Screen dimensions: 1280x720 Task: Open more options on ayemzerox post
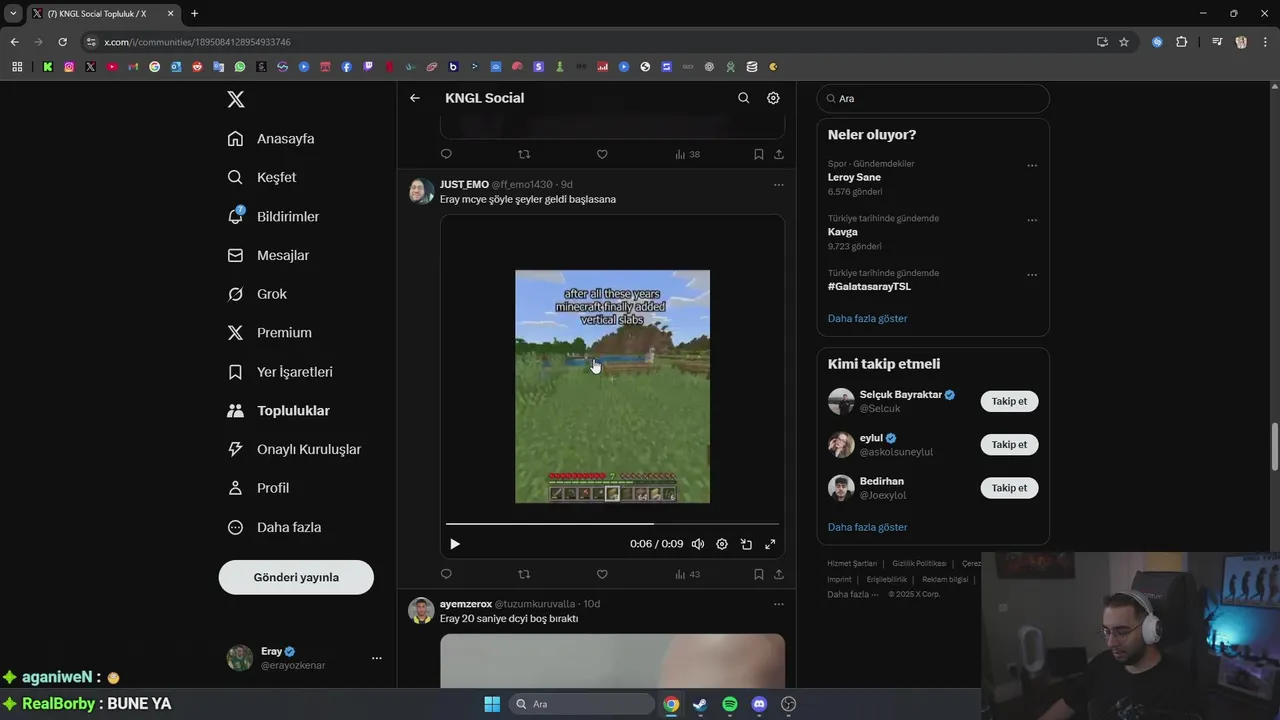[x=779, y=604]
